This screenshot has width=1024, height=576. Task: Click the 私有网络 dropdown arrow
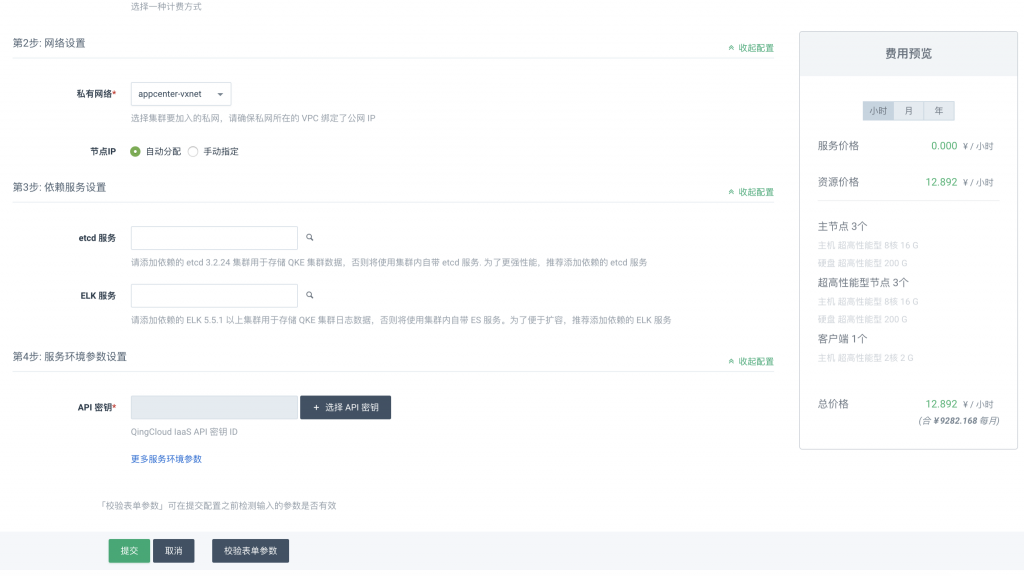220,92
